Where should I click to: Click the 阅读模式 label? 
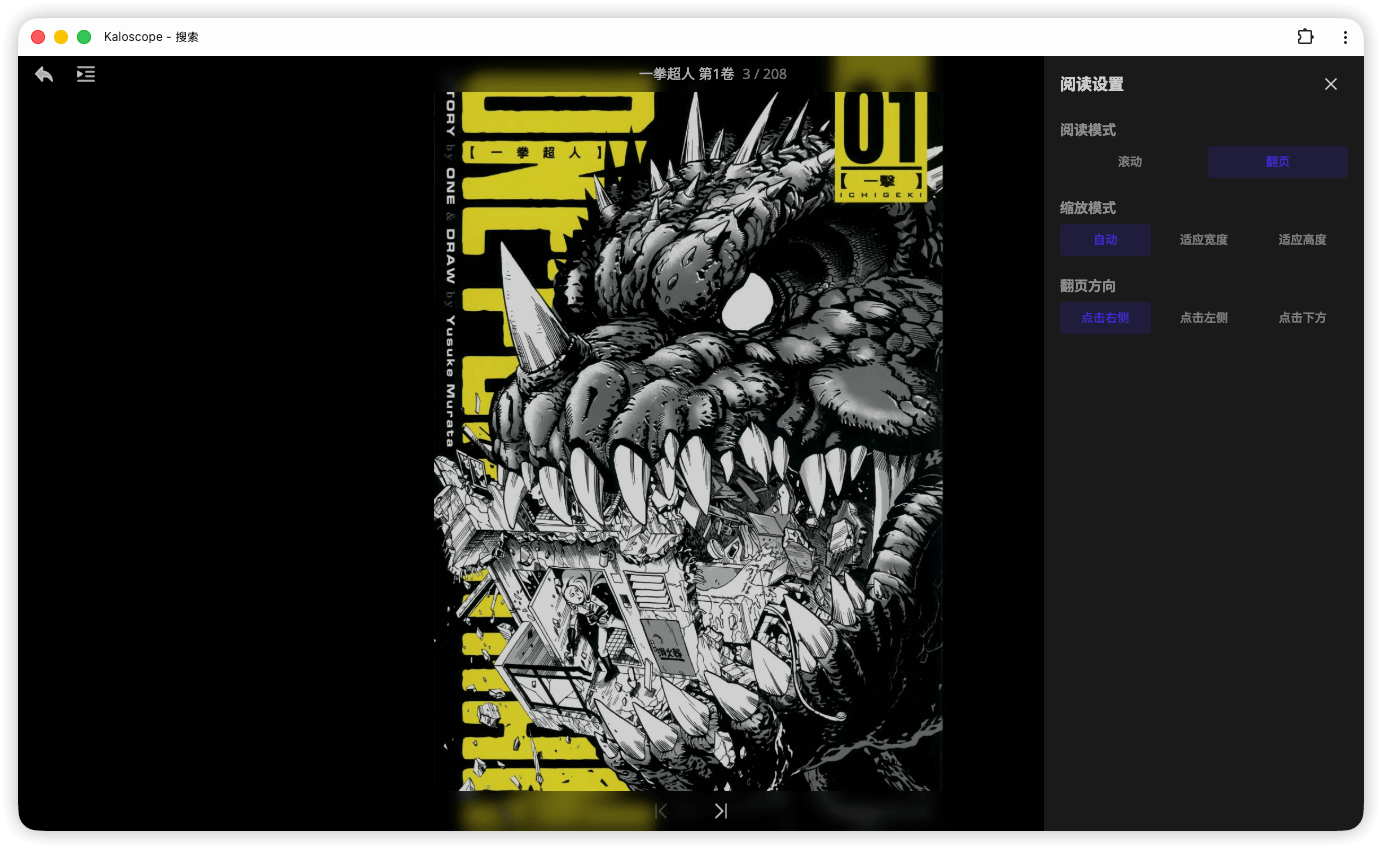(1088, 130)
